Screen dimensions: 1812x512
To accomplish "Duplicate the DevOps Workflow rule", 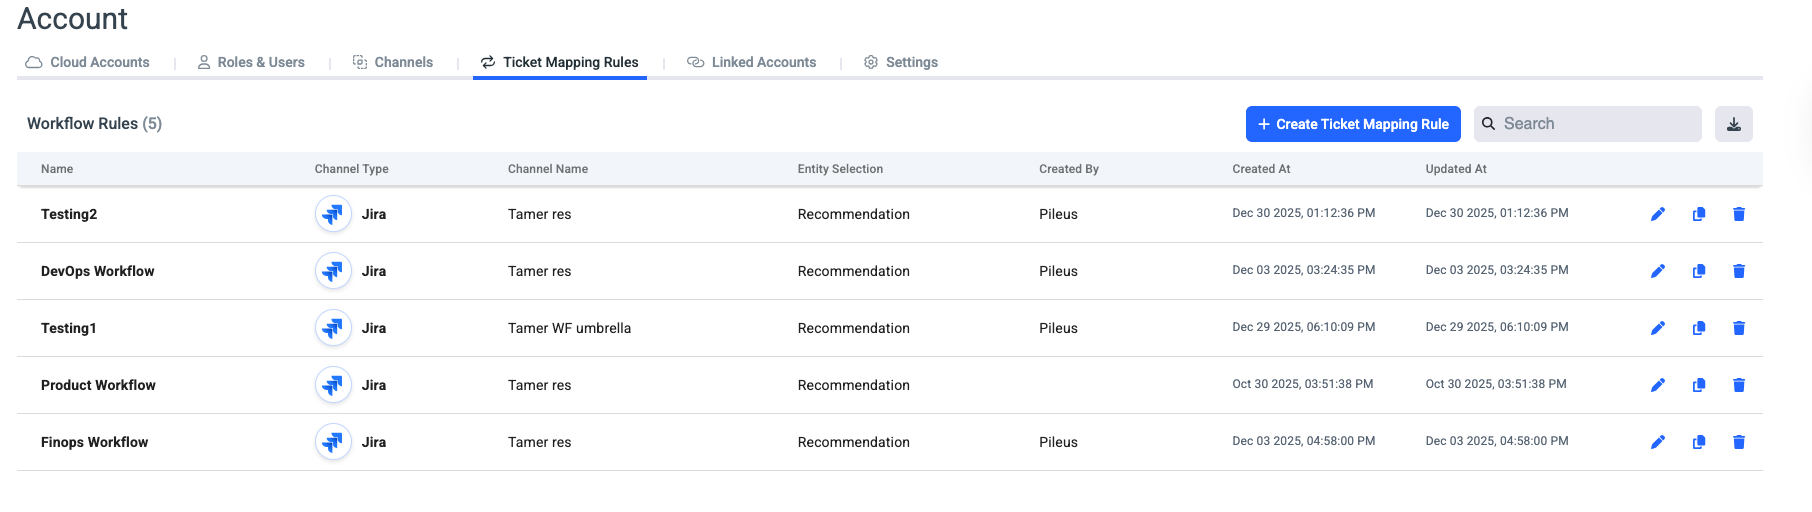I will tap(1699, 271).
